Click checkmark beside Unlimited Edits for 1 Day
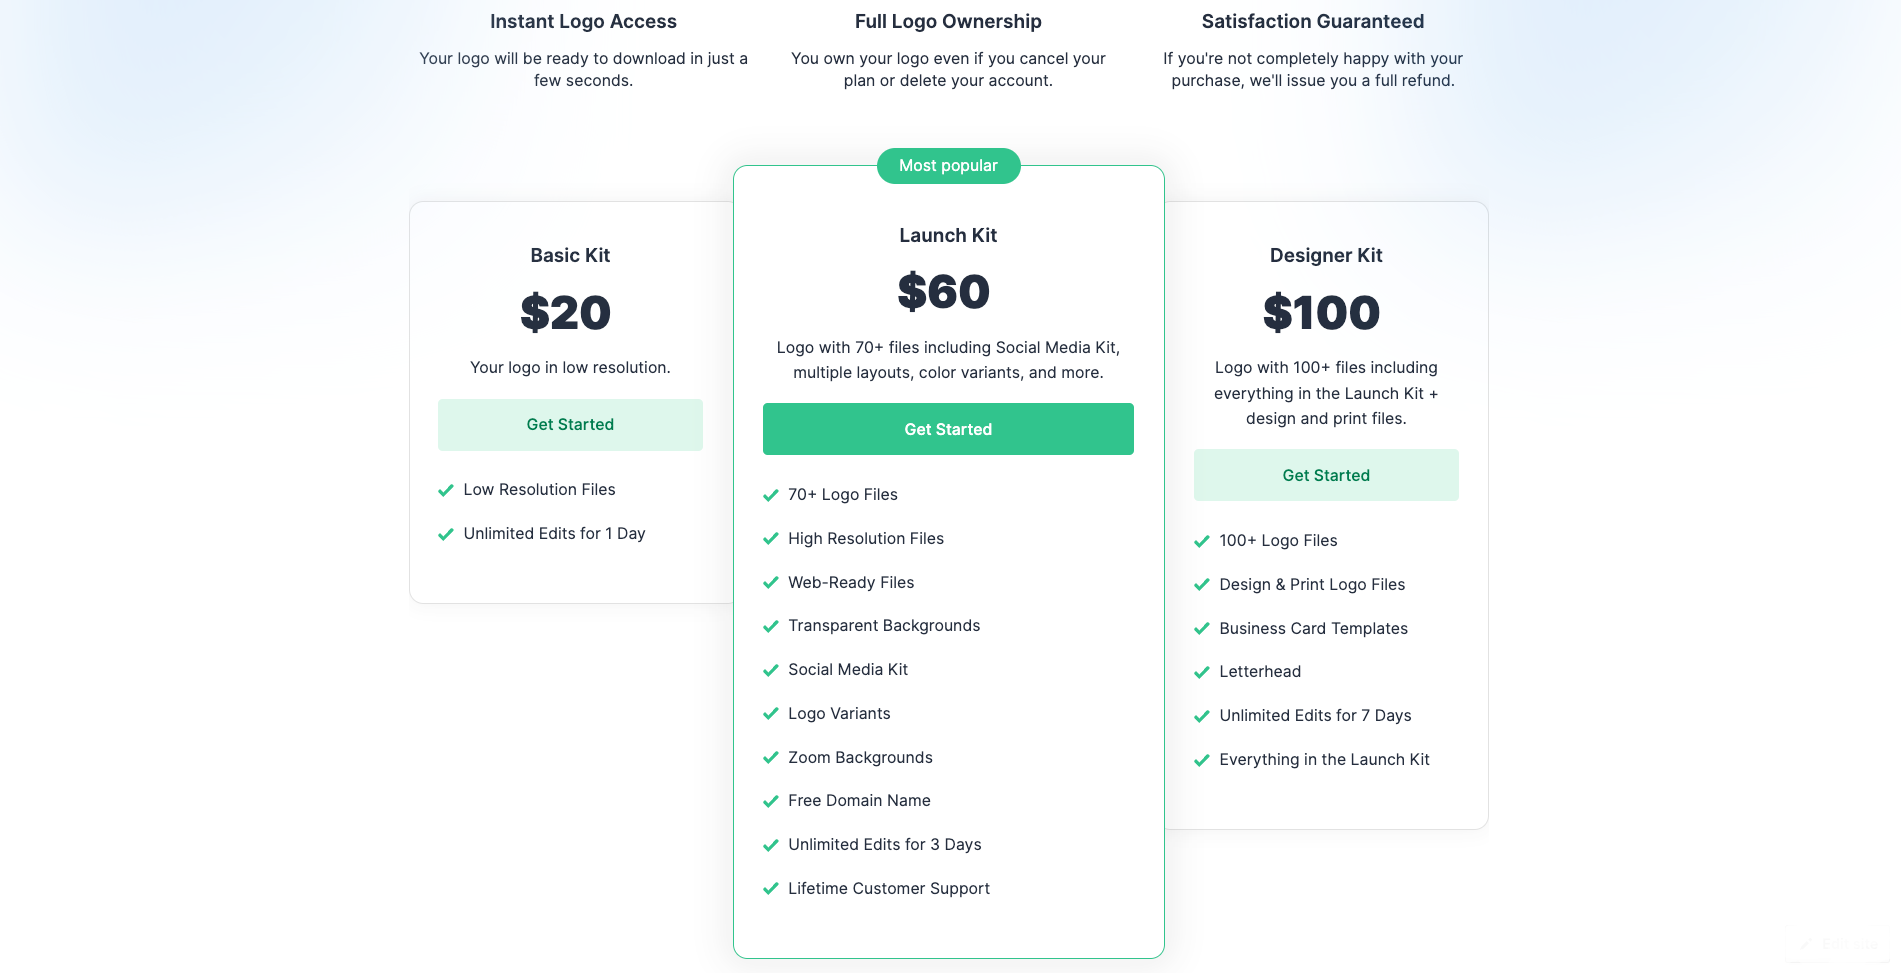Viewport: 1901px width, 973px height. click(x=446, y=534)
